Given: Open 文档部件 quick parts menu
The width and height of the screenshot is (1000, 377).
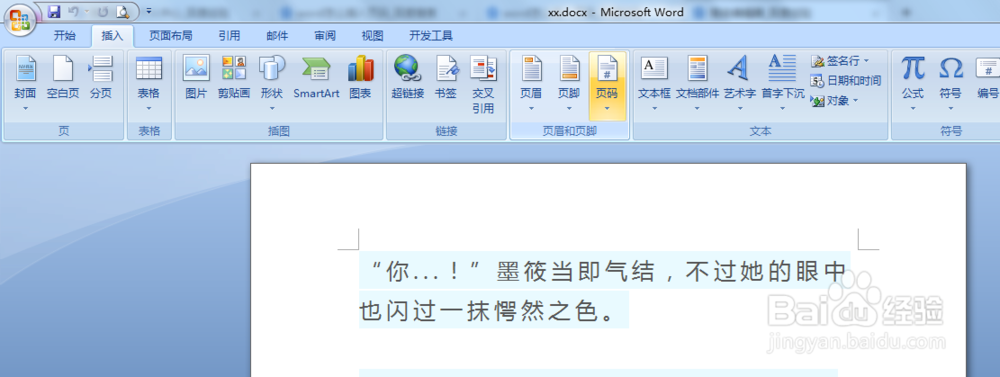Looking at the screenshot, I should (x=697, y=83).
